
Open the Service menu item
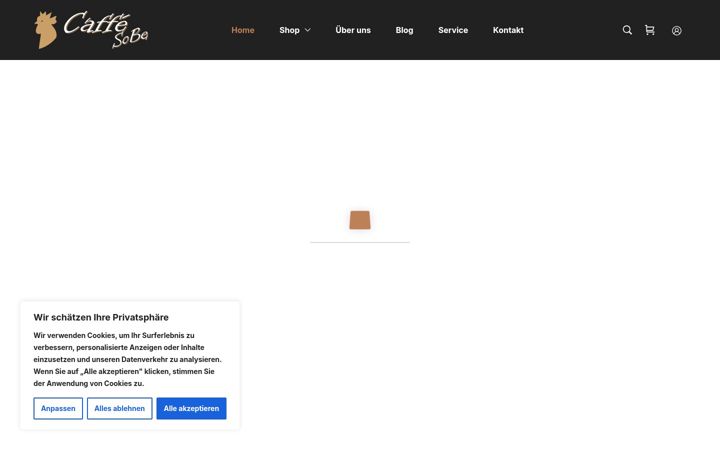pos(453,30)
